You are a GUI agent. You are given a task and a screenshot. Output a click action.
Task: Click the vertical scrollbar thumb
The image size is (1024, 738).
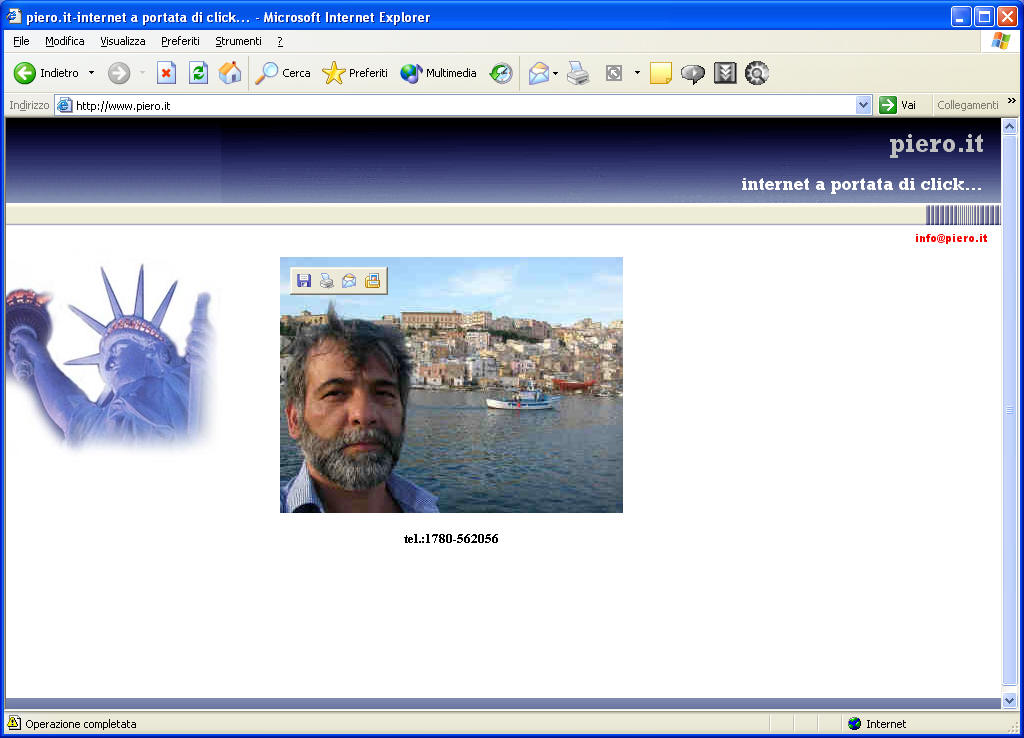(x=1009, y=410)
